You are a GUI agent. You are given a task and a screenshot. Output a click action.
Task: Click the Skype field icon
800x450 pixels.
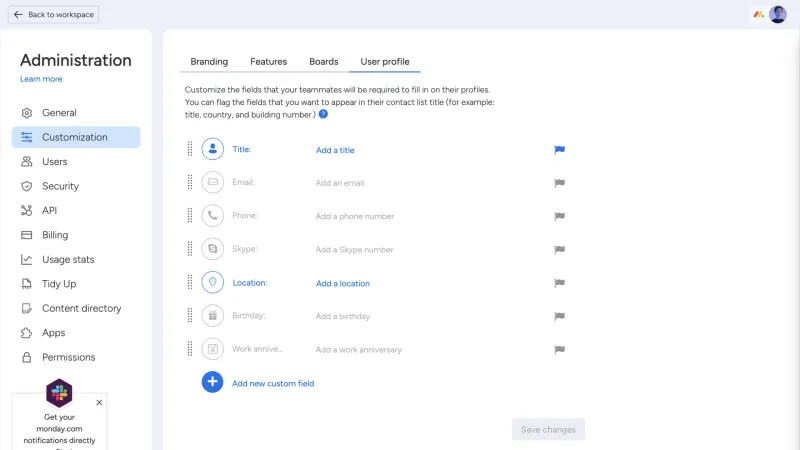click(213, 249)
